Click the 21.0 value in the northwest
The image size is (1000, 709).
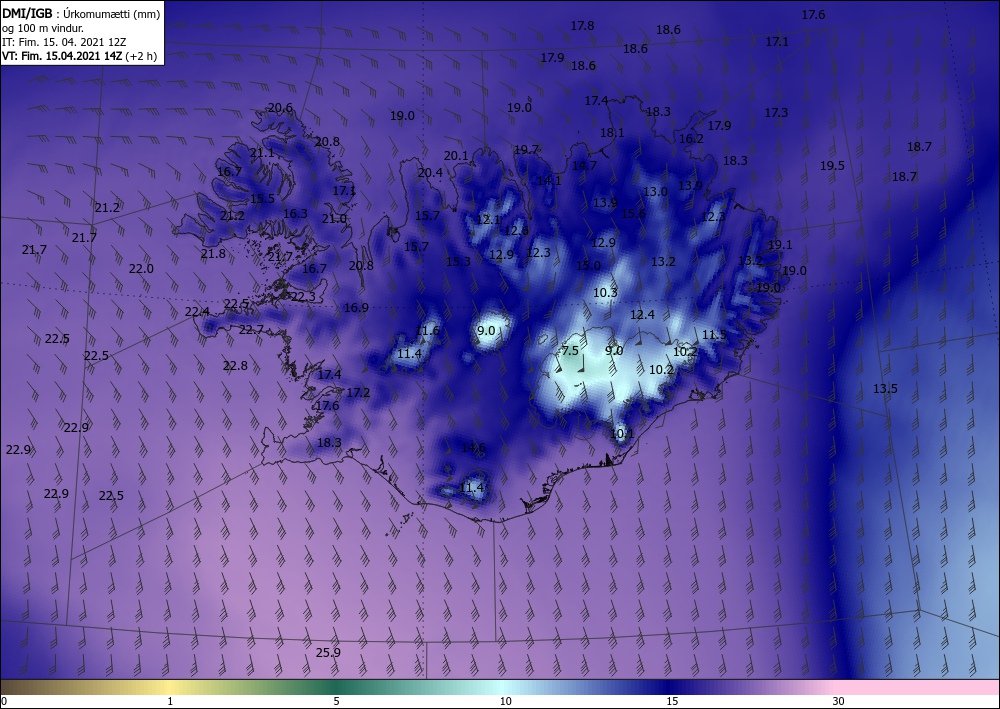(x=334, y=219)
